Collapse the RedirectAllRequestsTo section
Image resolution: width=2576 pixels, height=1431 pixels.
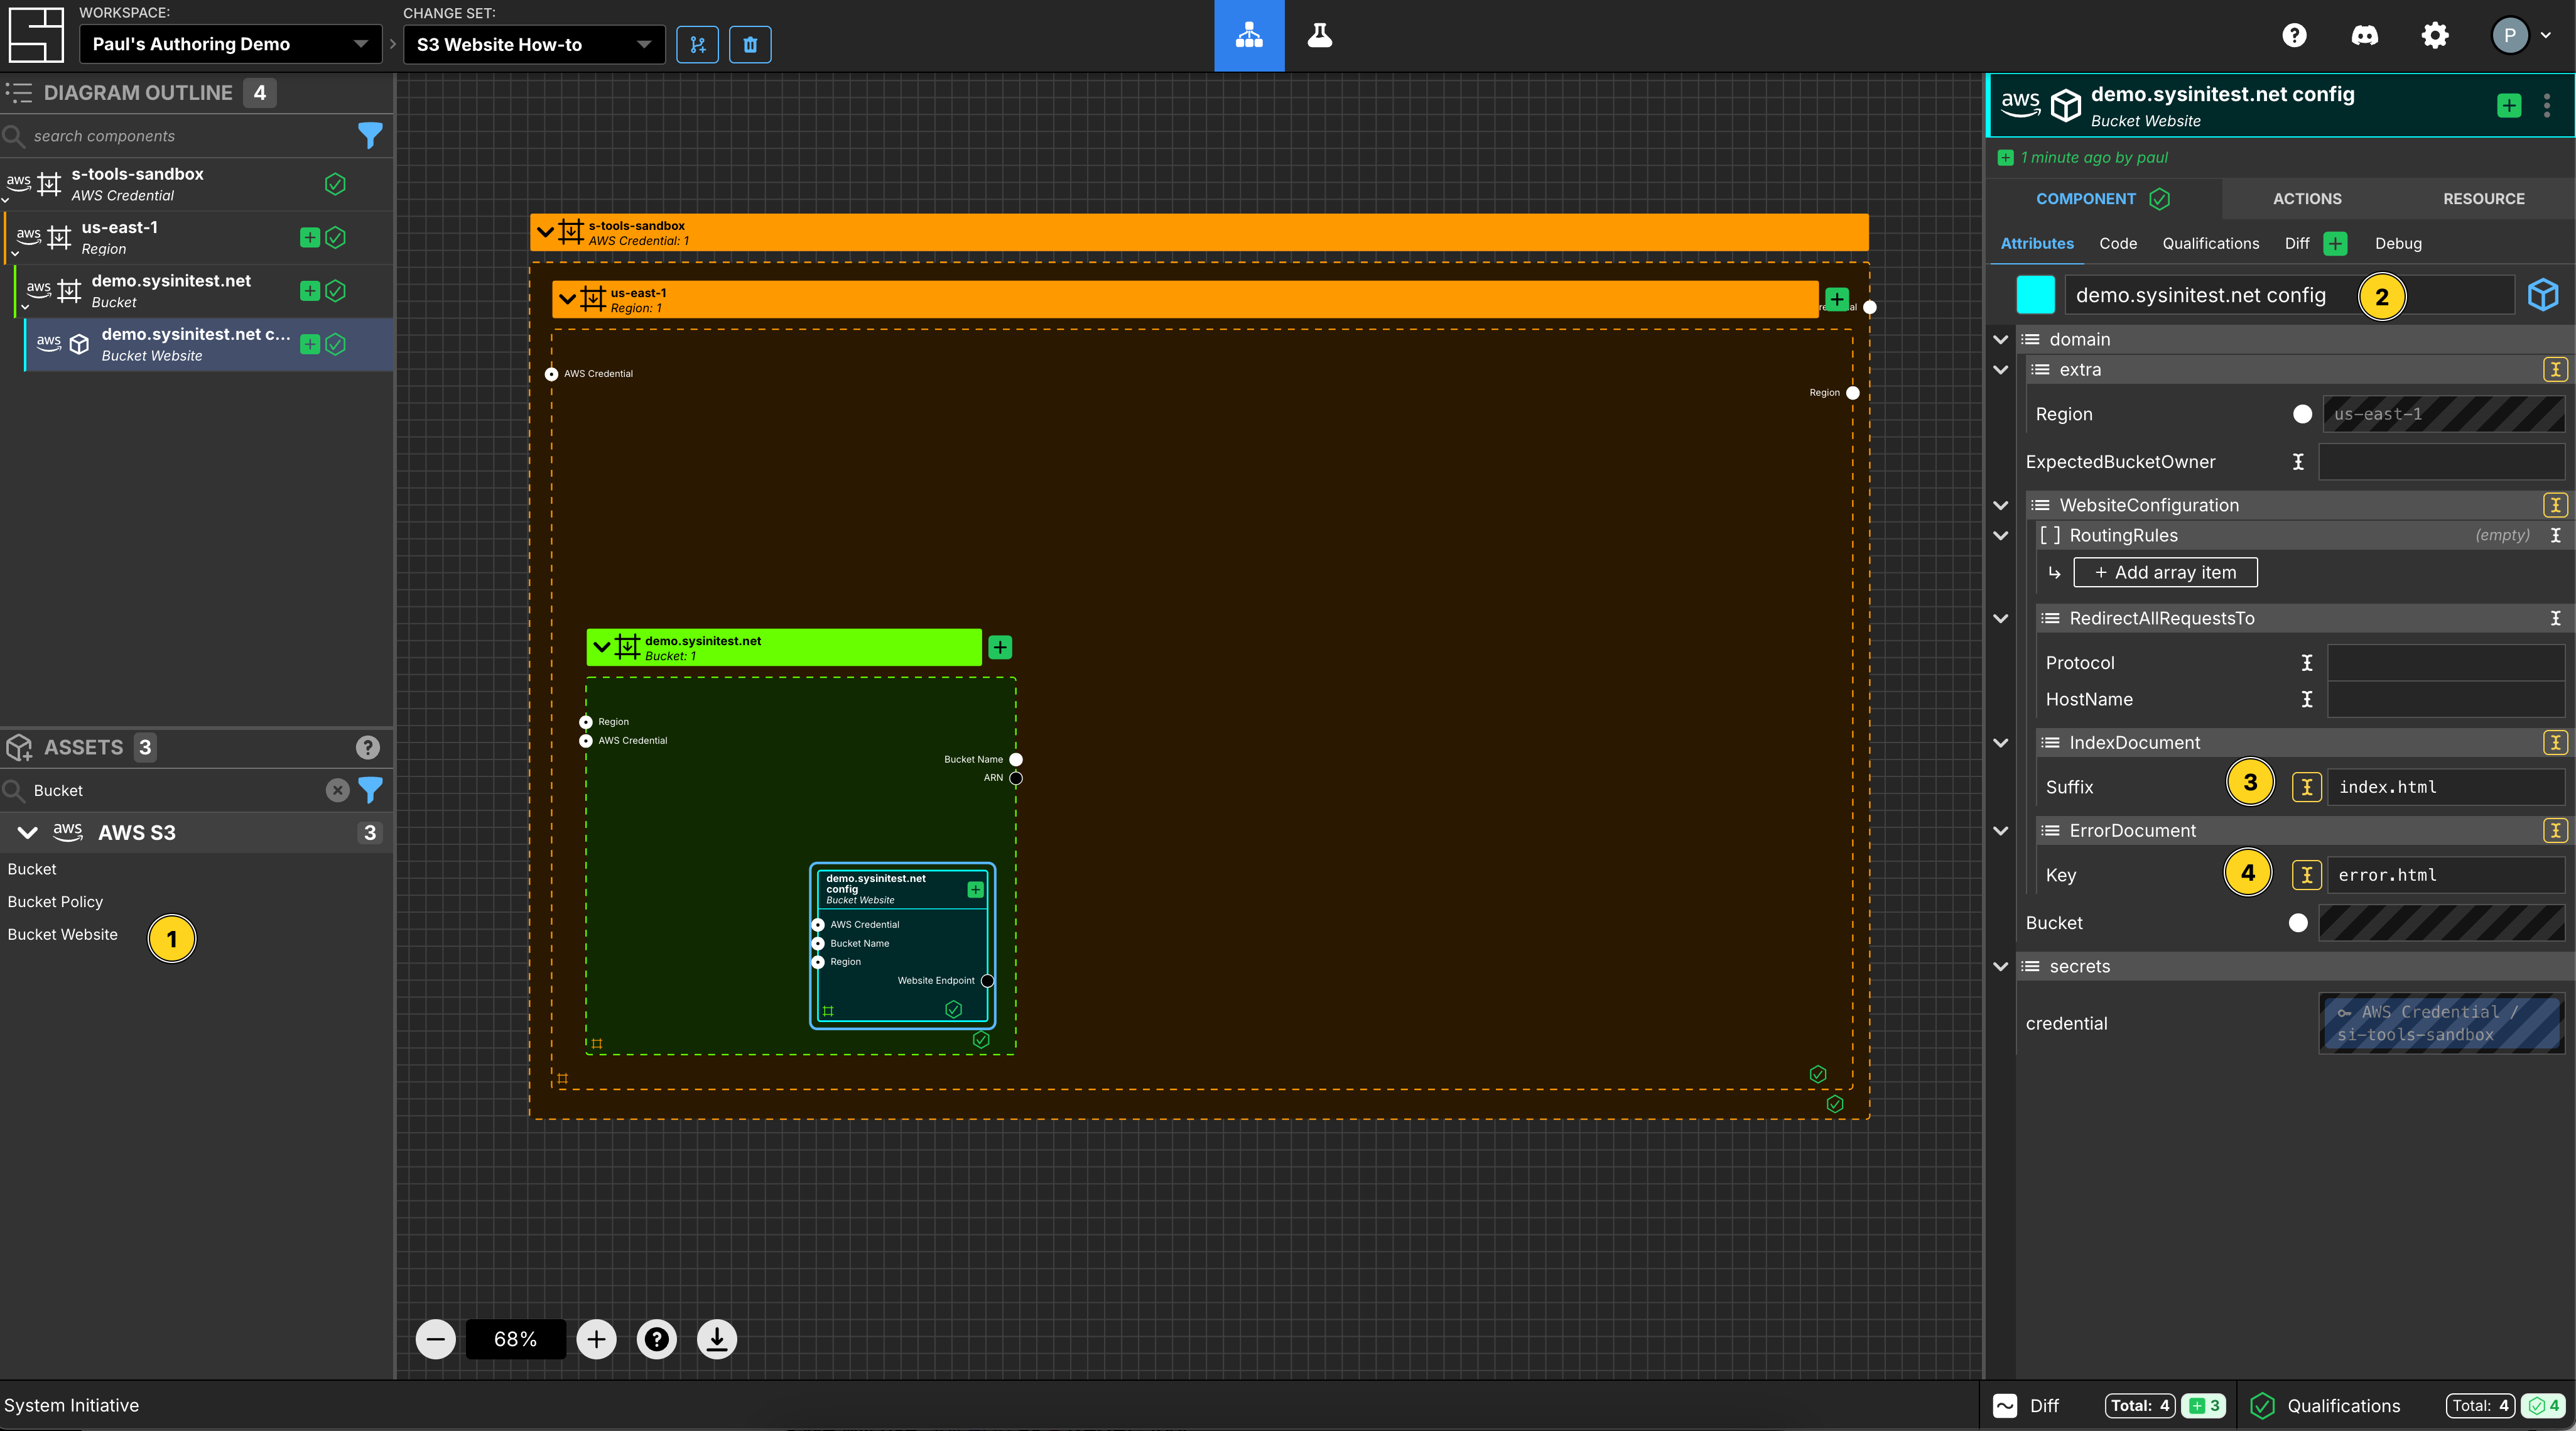point(2001,619)
